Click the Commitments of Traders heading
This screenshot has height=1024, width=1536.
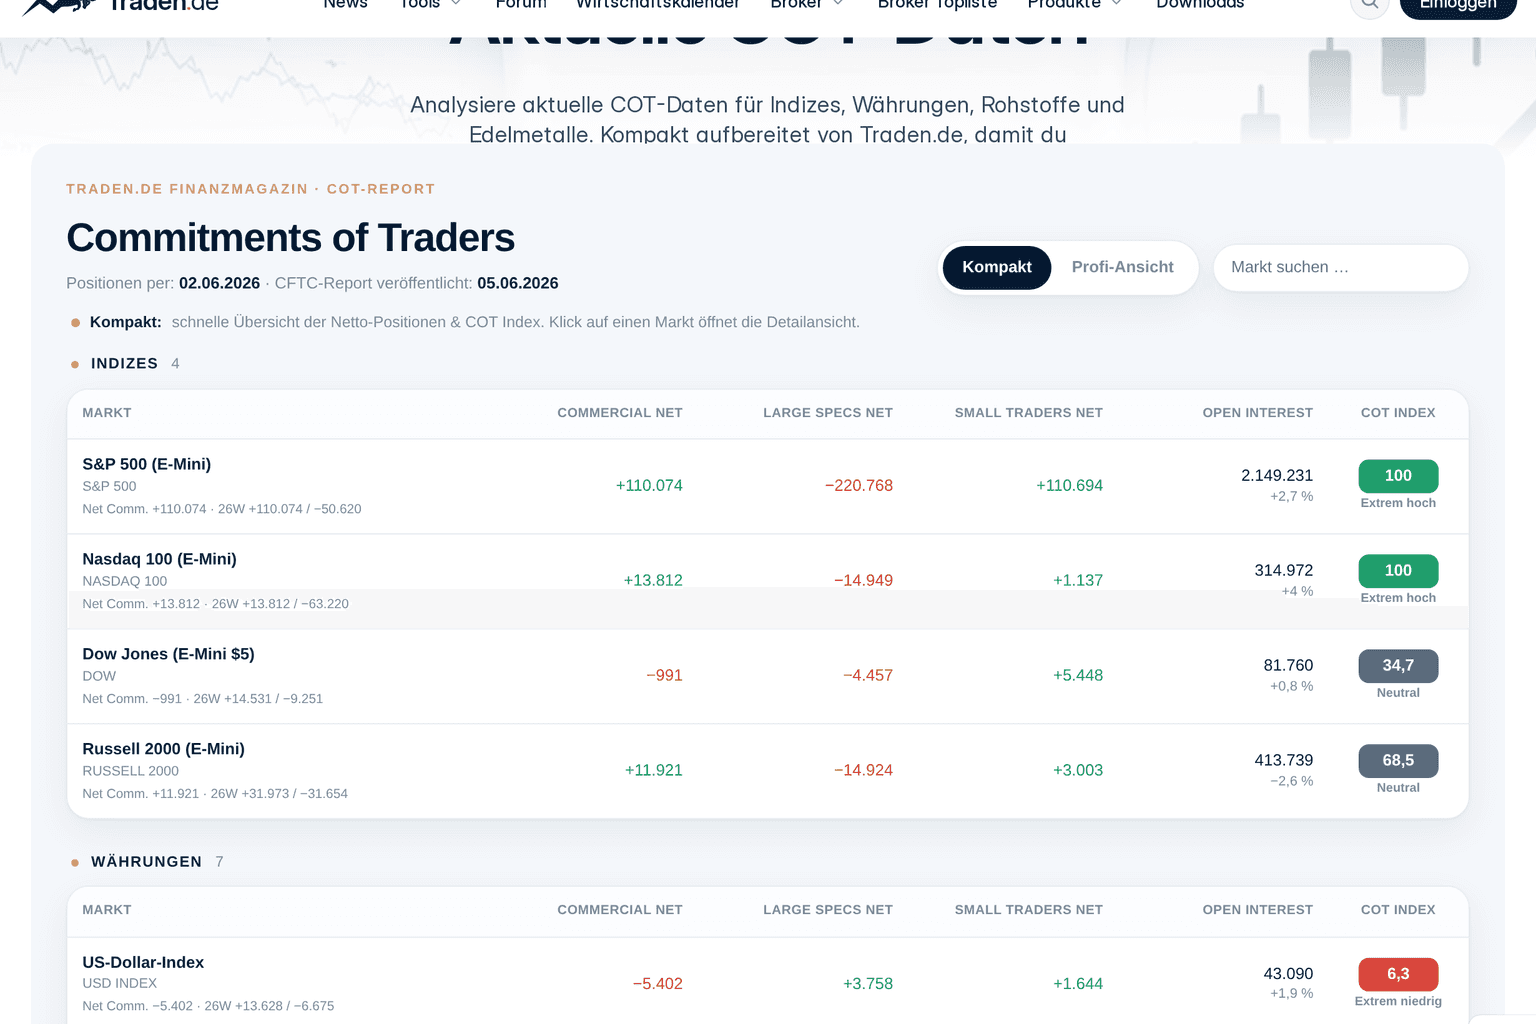[x=291, y=239]
